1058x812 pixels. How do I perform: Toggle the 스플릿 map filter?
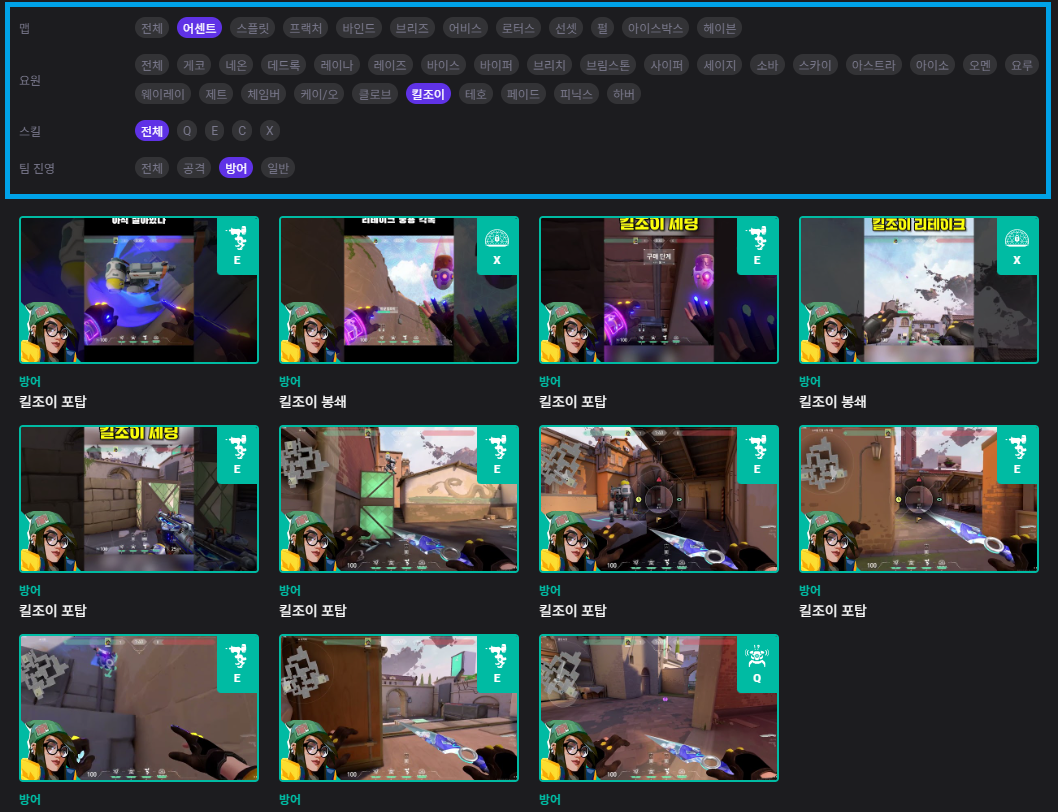pos(253,28)
